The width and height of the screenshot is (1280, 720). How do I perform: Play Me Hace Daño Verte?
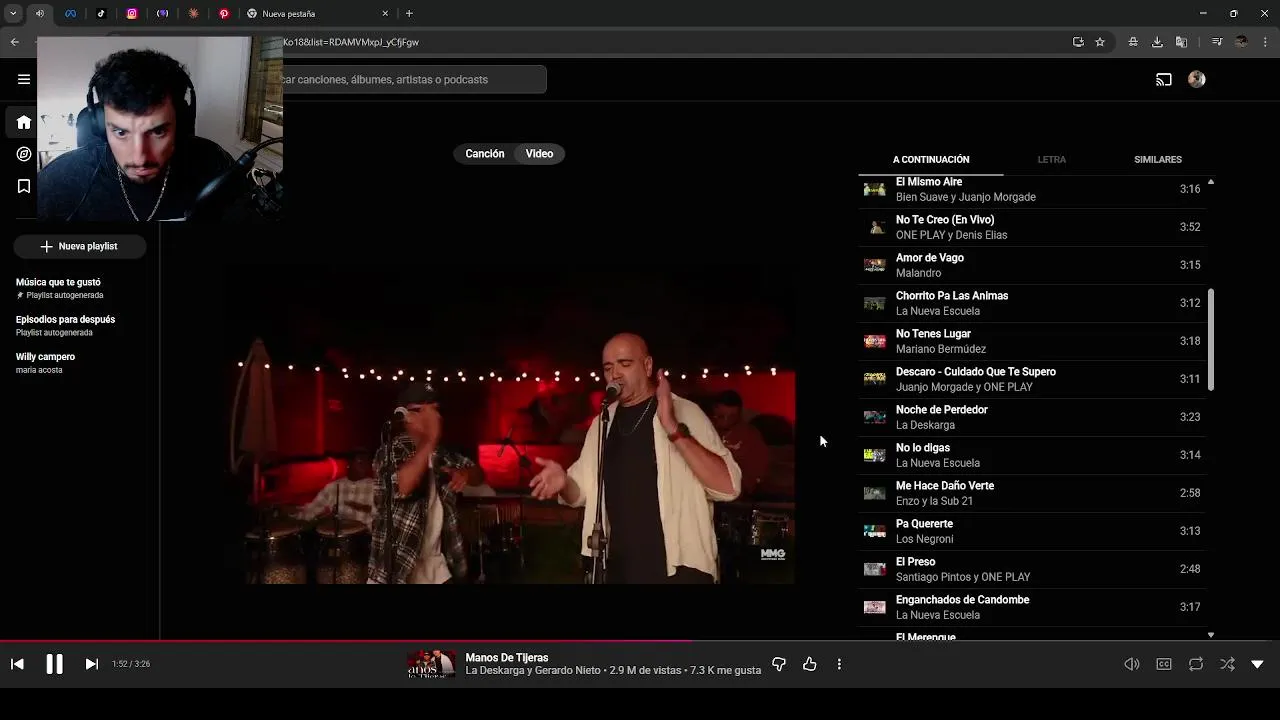pos(1034,493)
